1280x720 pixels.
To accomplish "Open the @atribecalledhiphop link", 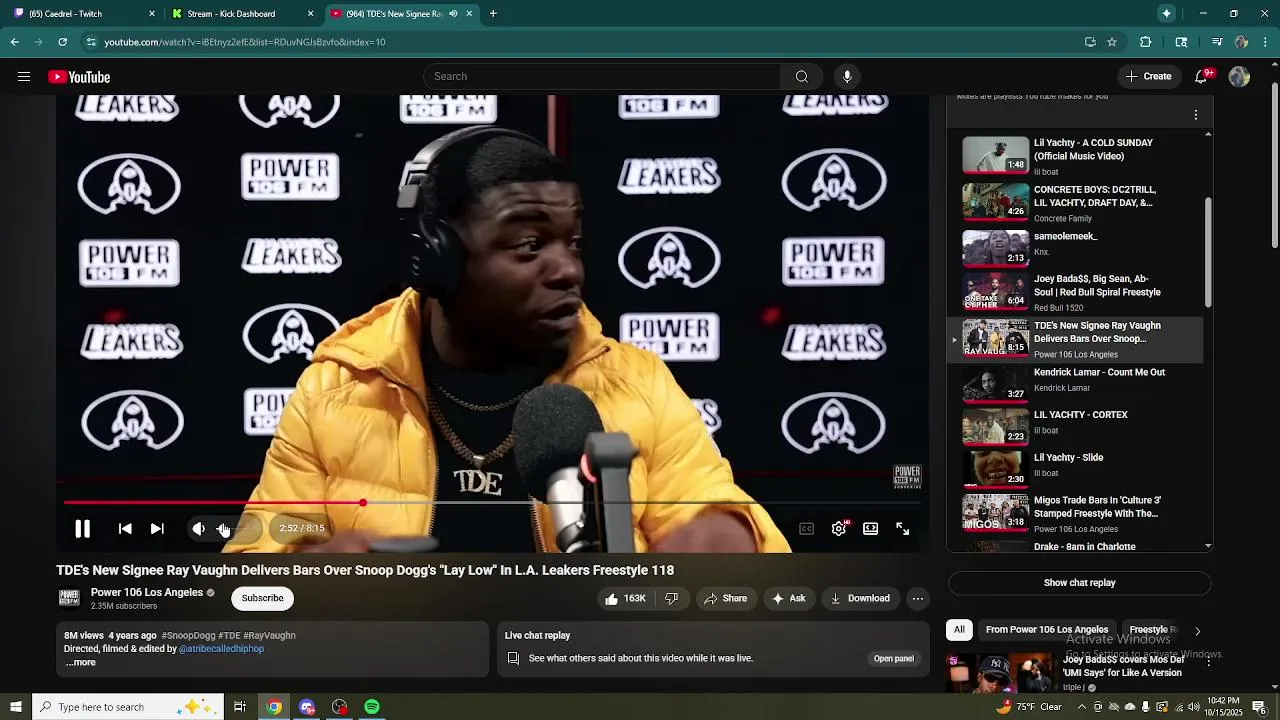I will [221, 649].
